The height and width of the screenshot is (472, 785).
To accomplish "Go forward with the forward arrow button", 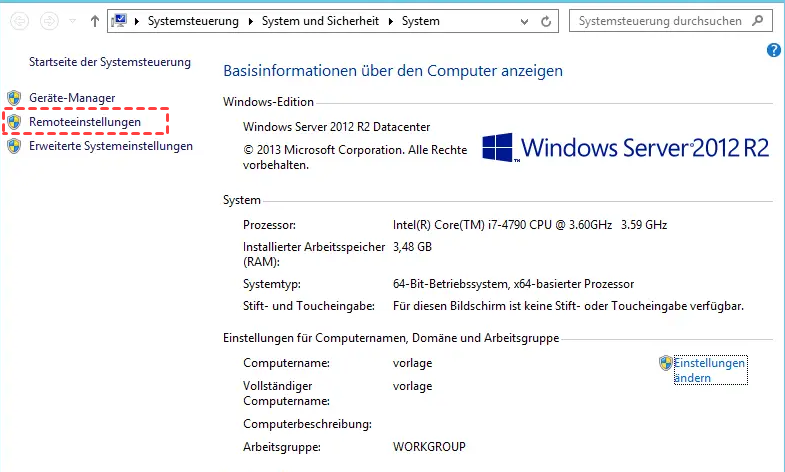I will click(x=49, y=21).
